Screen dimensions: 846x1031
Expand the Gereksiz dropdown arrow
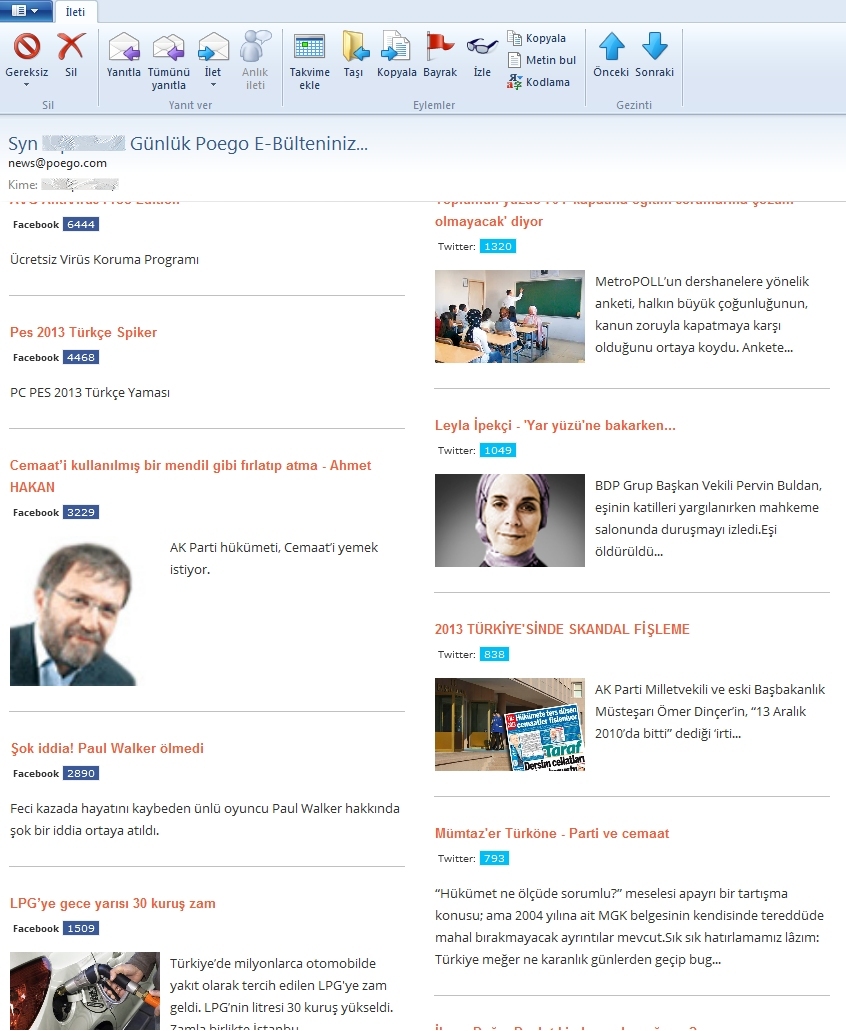click(27, 85)
